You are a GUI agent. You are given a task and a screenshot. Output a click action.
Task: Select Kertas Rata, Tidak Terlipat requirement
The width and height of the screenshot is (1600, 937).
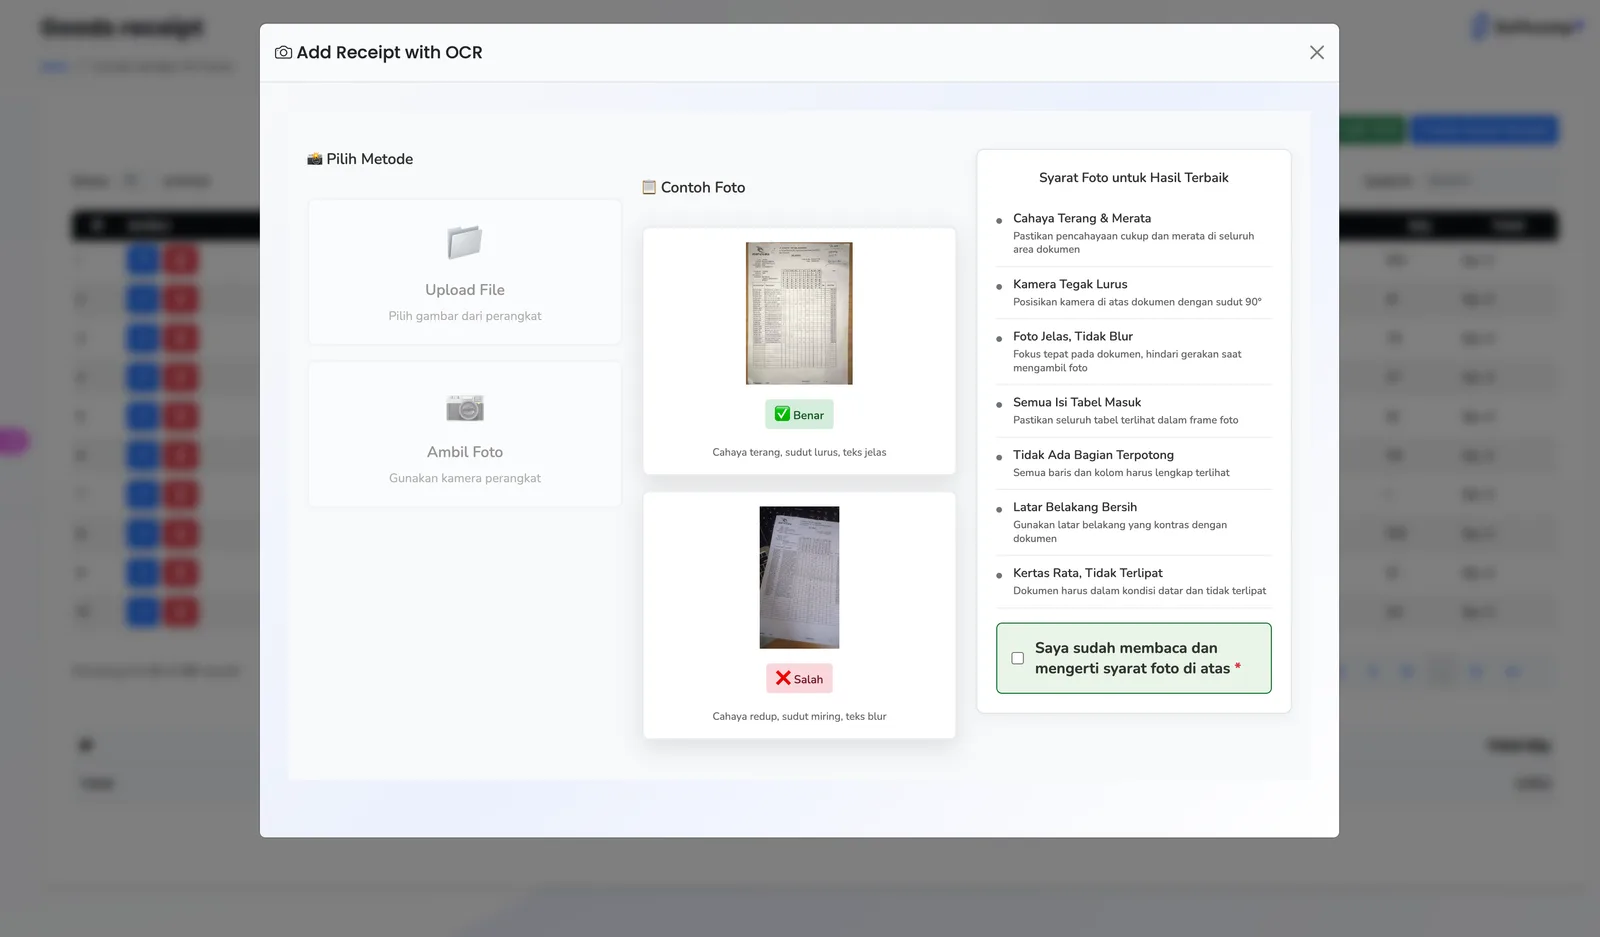[1134, 581]
